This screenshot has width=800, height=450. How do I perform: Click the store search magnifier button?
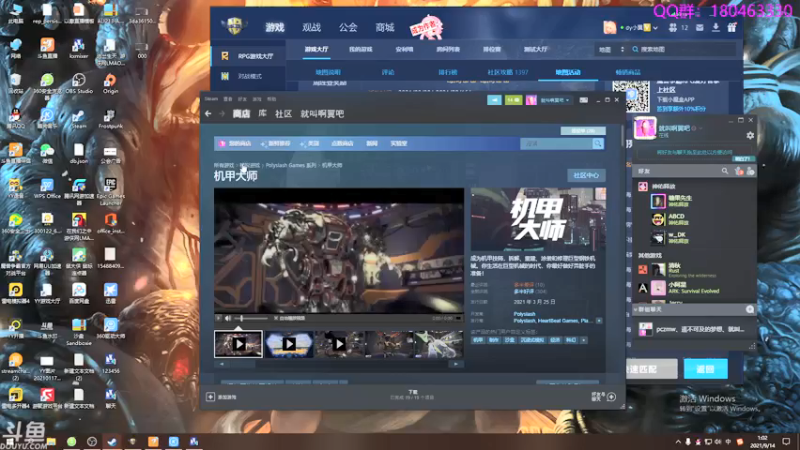coord(598,144)
